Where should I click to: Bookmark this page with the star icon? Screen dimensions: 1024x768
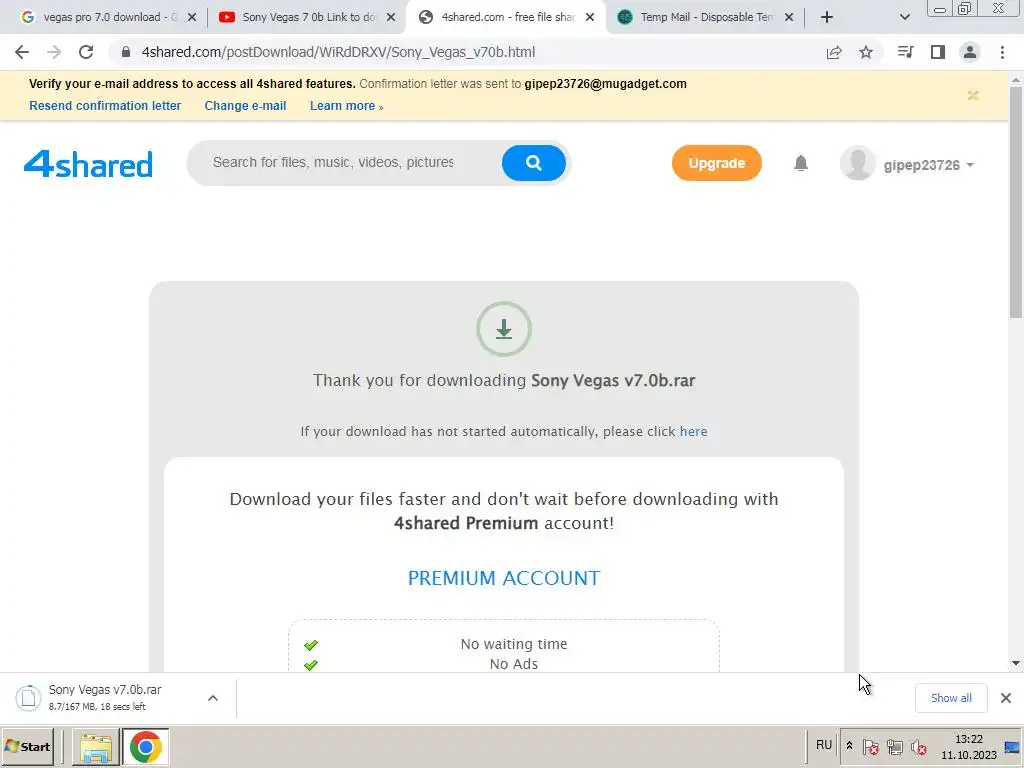point(866,52)
